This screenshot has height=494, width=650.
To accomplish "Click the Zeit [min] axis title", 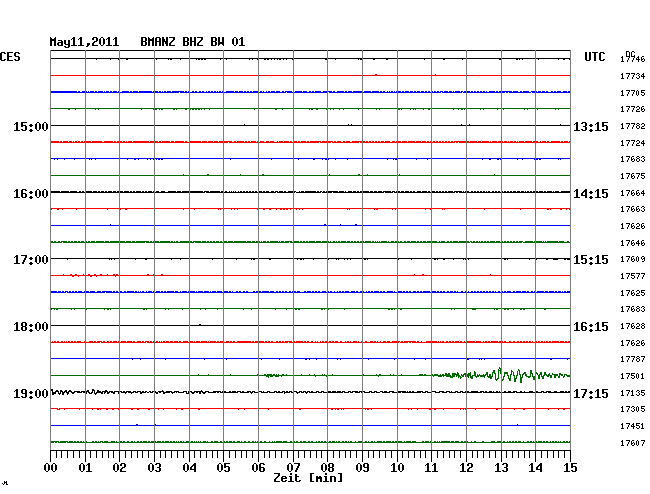I will coord(308,478).
